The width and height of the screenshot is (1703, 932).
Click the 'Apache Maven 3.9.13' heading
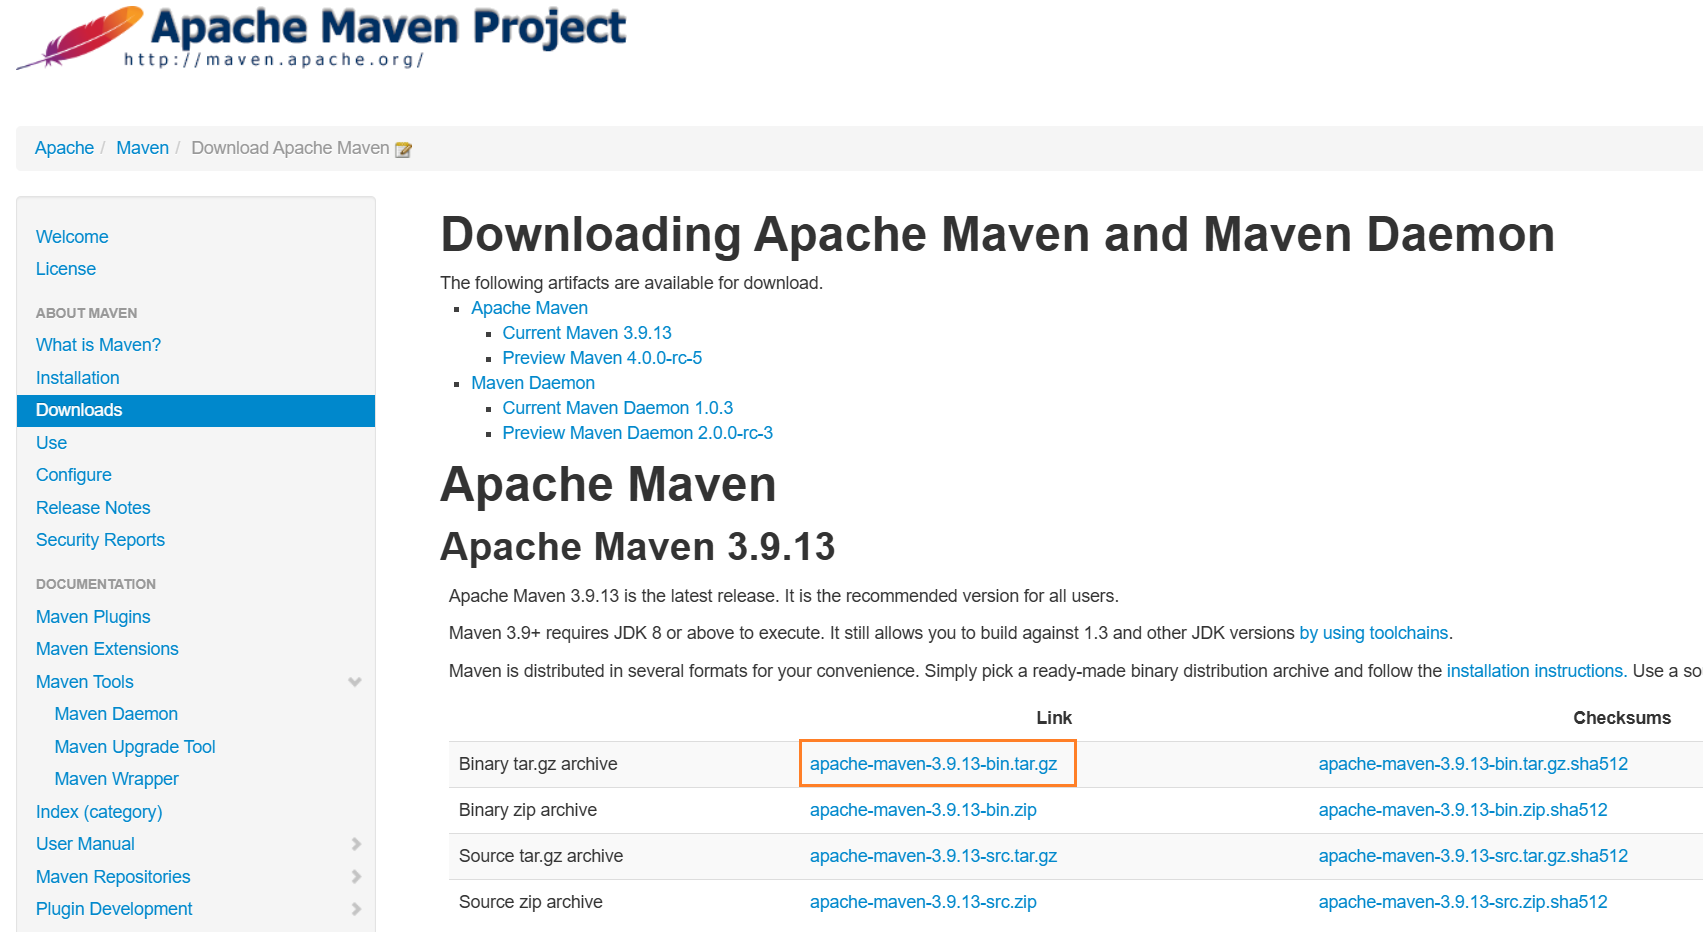(638, 547)
